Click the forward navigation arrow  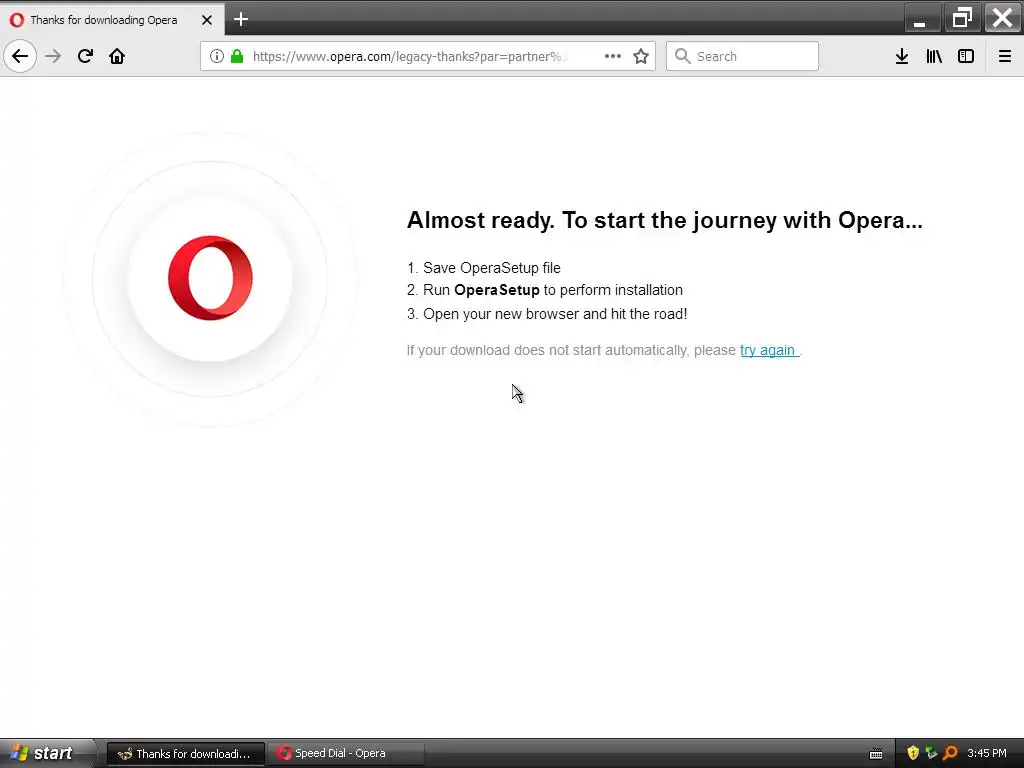[53, 56]
